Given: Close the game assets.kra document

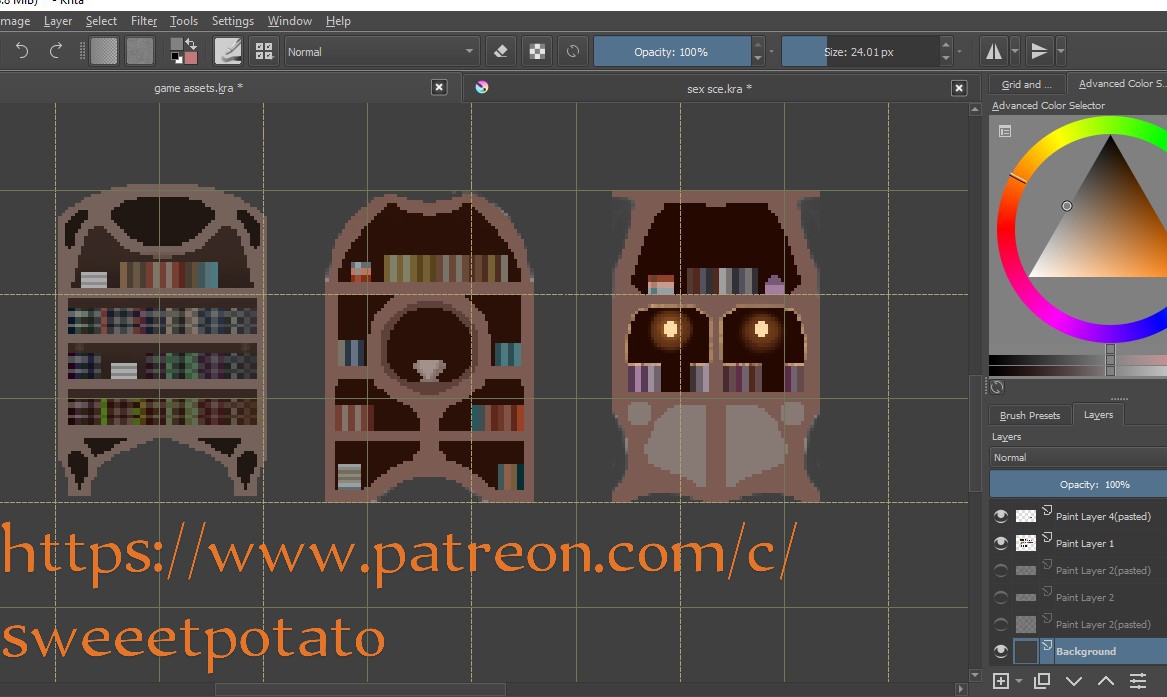Looking at the screenshot, I should (439, 88).
